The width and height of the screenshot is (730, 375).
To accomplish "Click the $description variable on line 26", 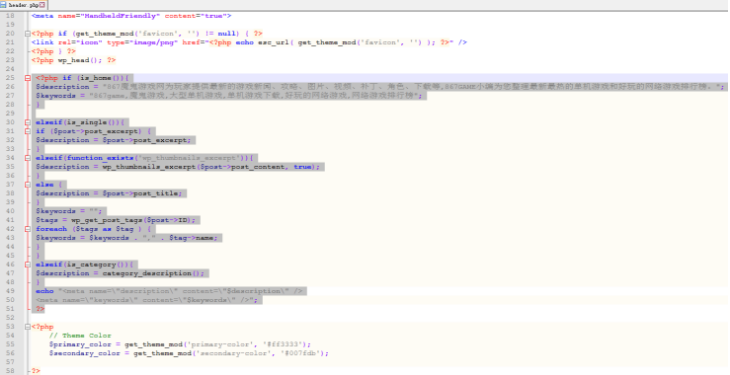I will point(62,87).
